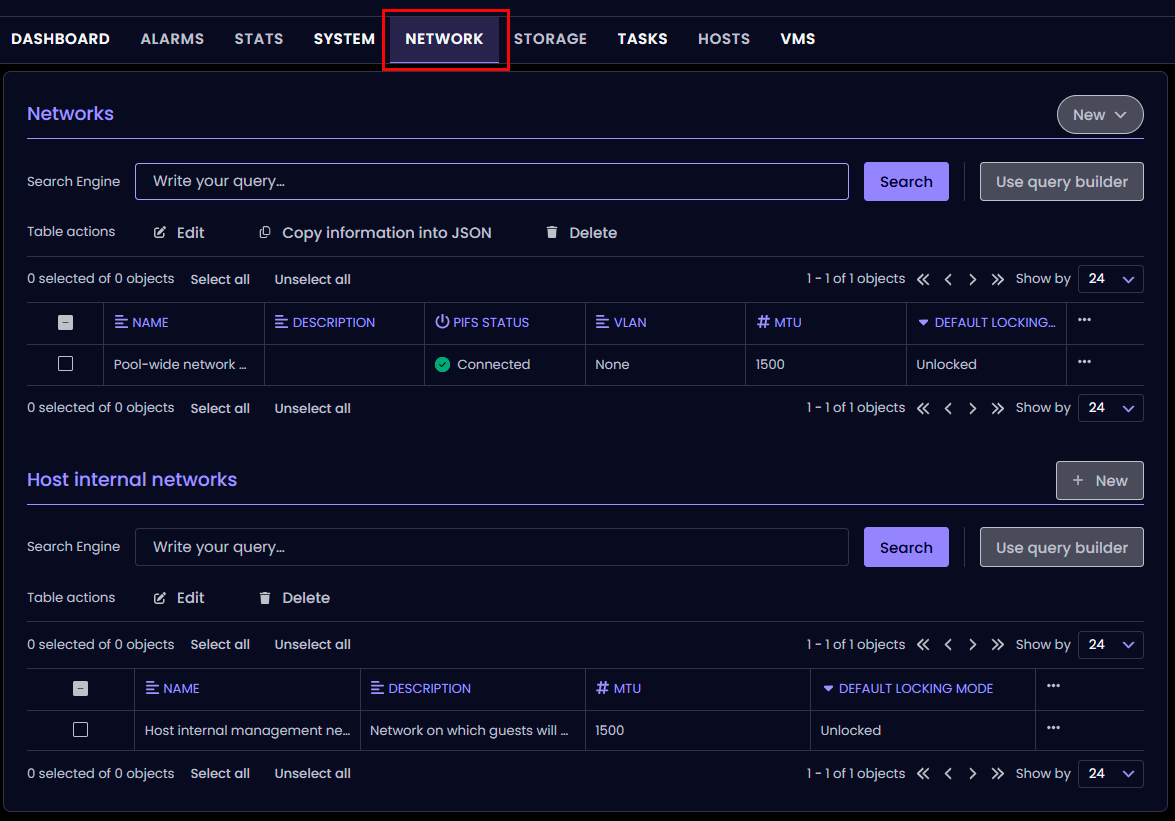Viewport: 1175px width, 821px height.
Task: Open Show by dropdown below Host internal networks table
Action: click(1110, 774)
